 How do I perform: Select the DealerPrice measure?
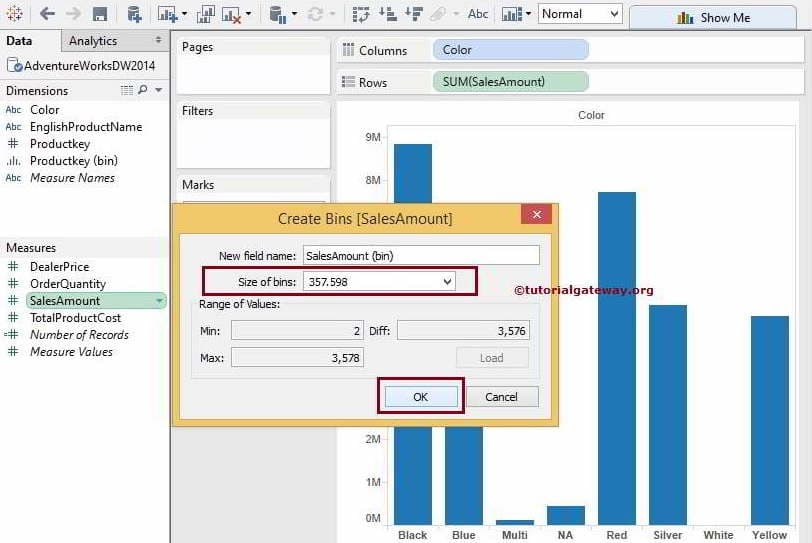[60, 267]
